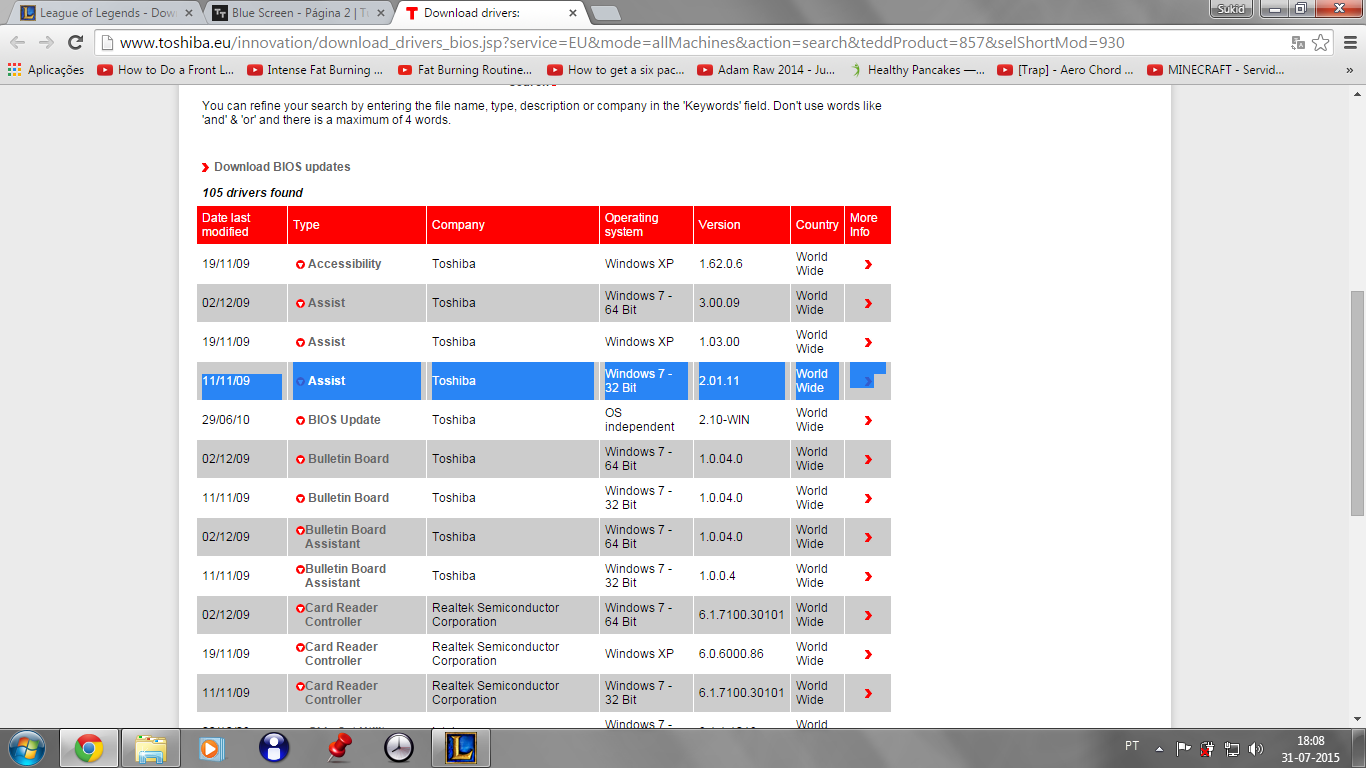This screenshot has height=768, width=1366.
Task: Click the Operating system column header
Action: (646, 225)
